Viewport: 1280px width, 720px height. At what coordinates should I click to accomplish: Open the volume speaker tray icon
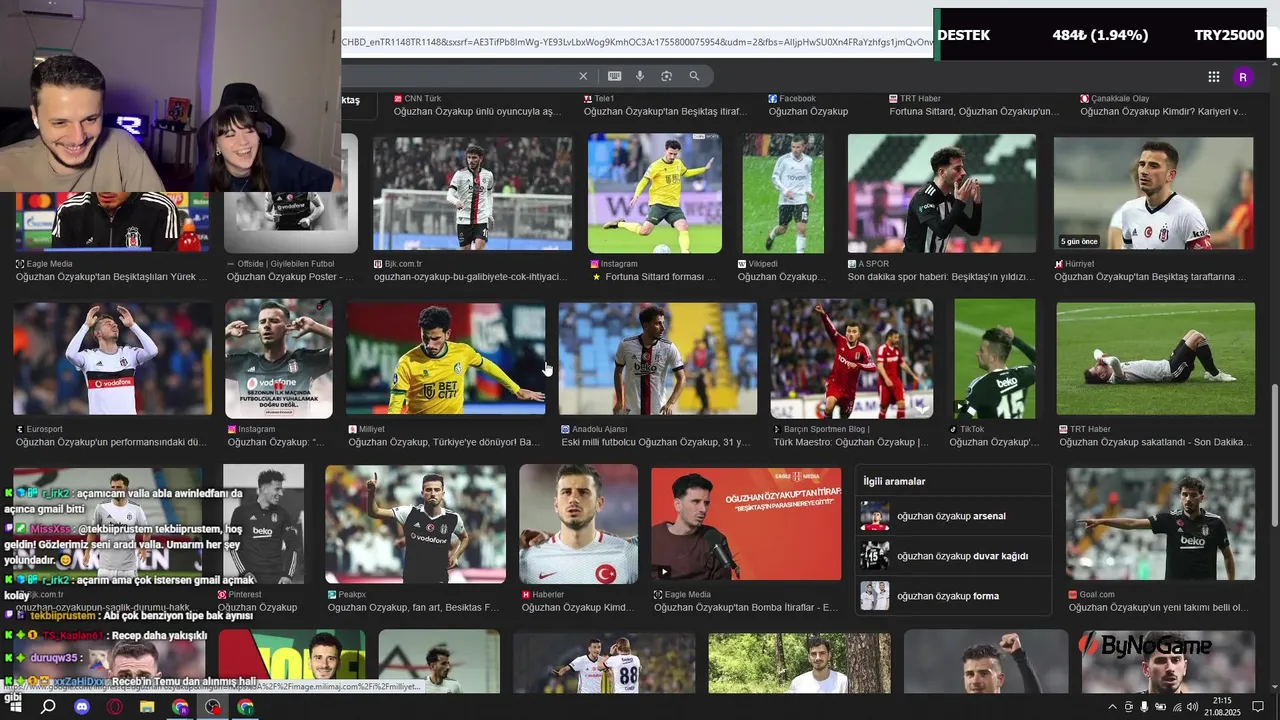point(1192,707)
